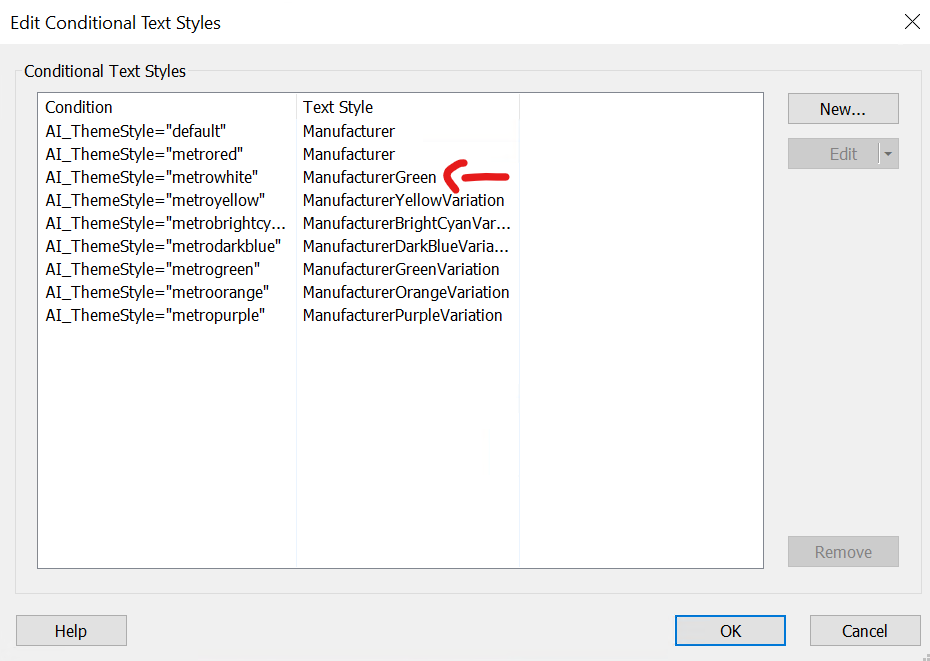Highlight the AI_ThemeStyle="metrodarkblue" condition
This screenshot has width=930, height=661.
tap(163, 246)
